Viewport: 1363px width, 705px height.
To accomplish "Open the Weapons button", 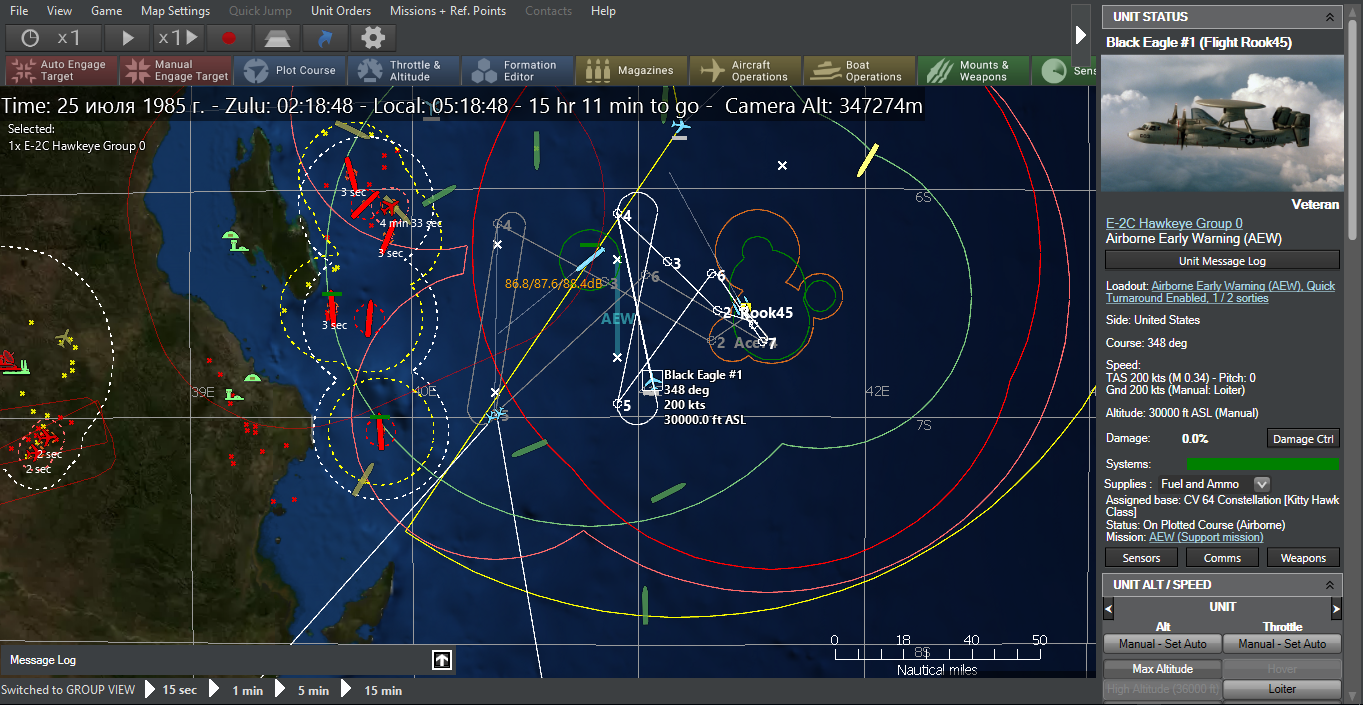I will [1303, 558].
